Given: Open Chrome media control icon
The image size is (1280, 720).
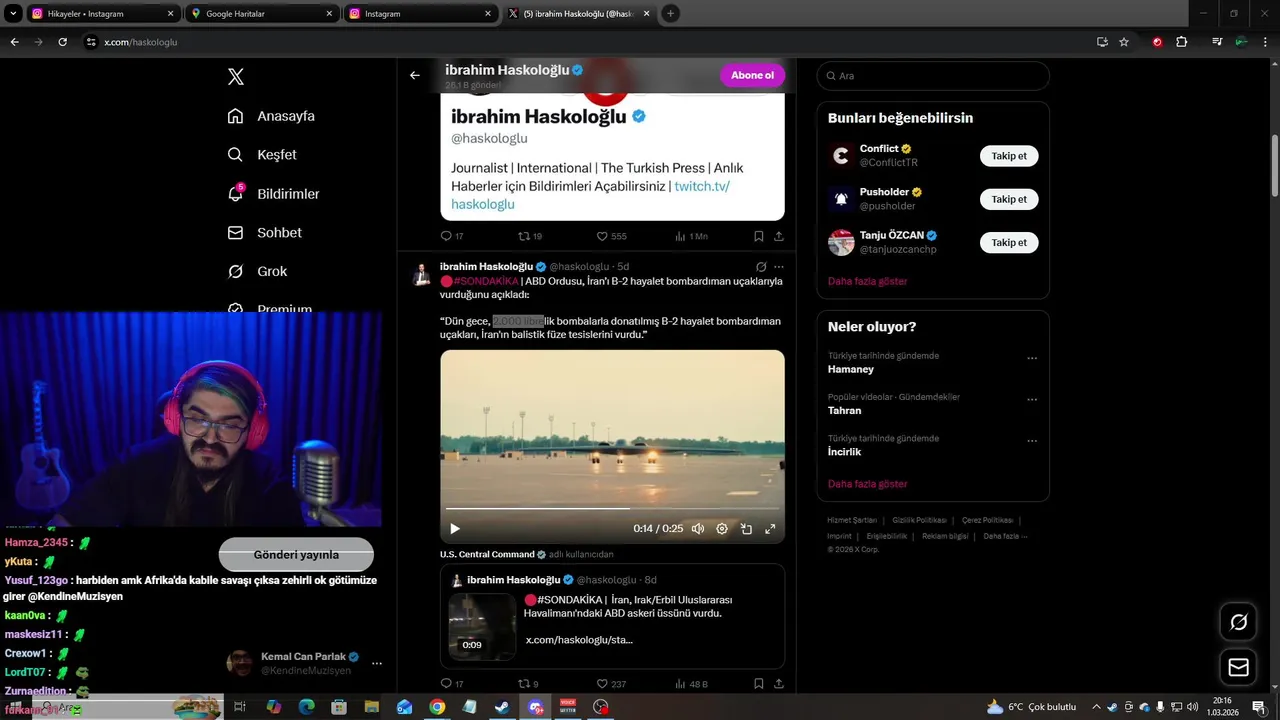Looking at the screenshot, I should click(1217, 42).
